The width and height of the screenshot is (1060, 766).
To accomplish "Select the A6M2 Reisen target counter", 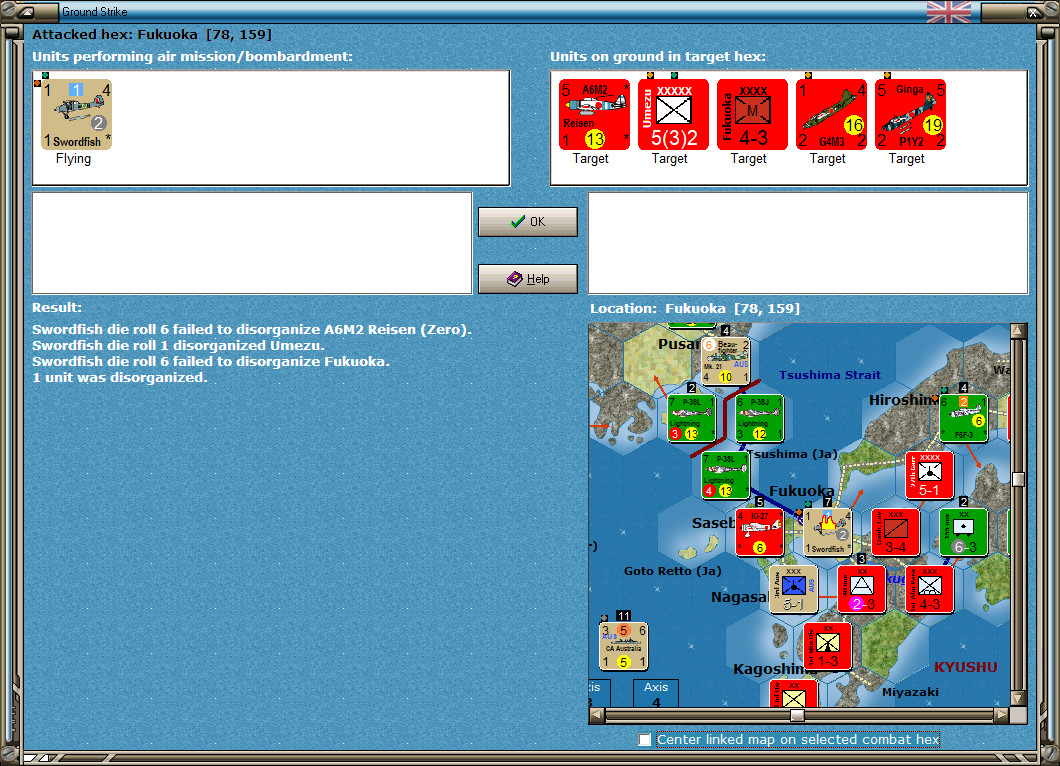I will pyautogui.click(x=594, y=114).
